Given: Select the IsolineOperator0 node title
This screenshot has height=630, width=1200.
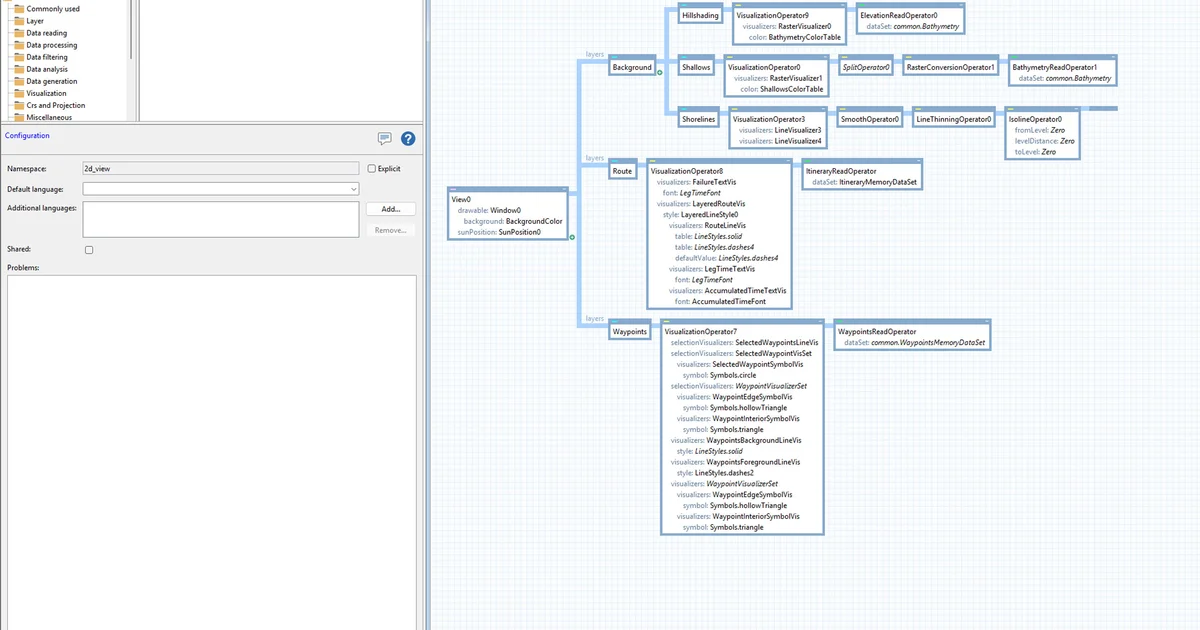Looking at the screenshot, I should tap(1035, 119).
